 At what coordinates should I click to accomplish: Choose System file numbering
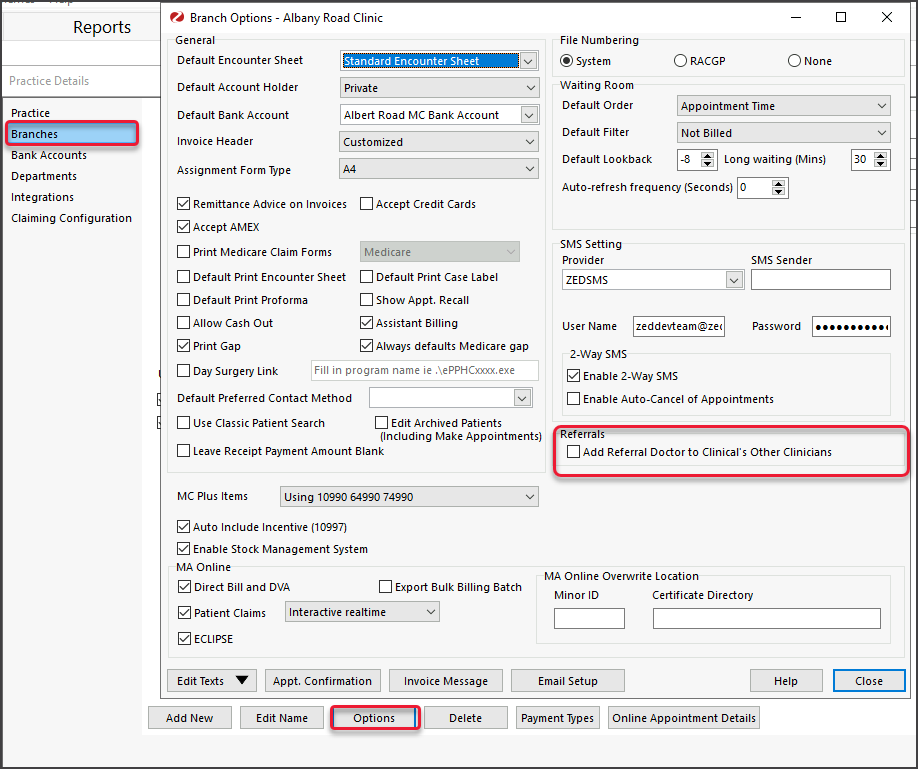(x=566, y=61)
